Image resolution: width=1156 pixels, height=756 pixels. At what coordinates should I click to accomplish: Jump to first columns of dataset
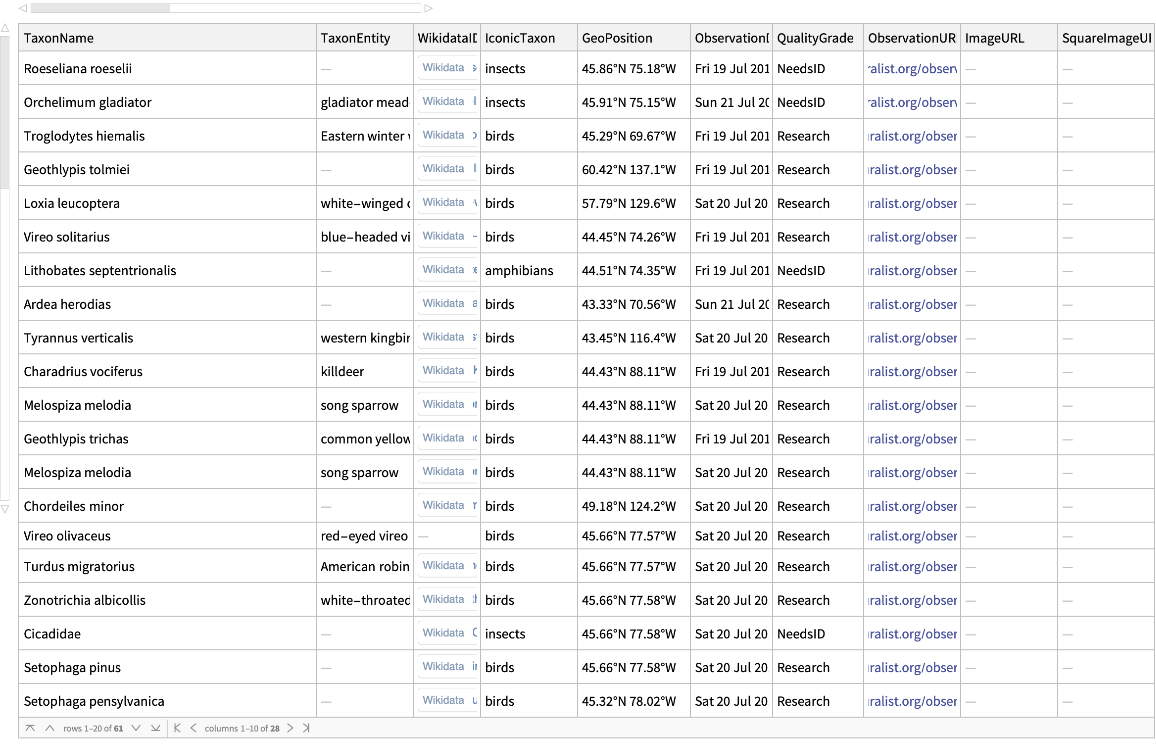point(178,728)
